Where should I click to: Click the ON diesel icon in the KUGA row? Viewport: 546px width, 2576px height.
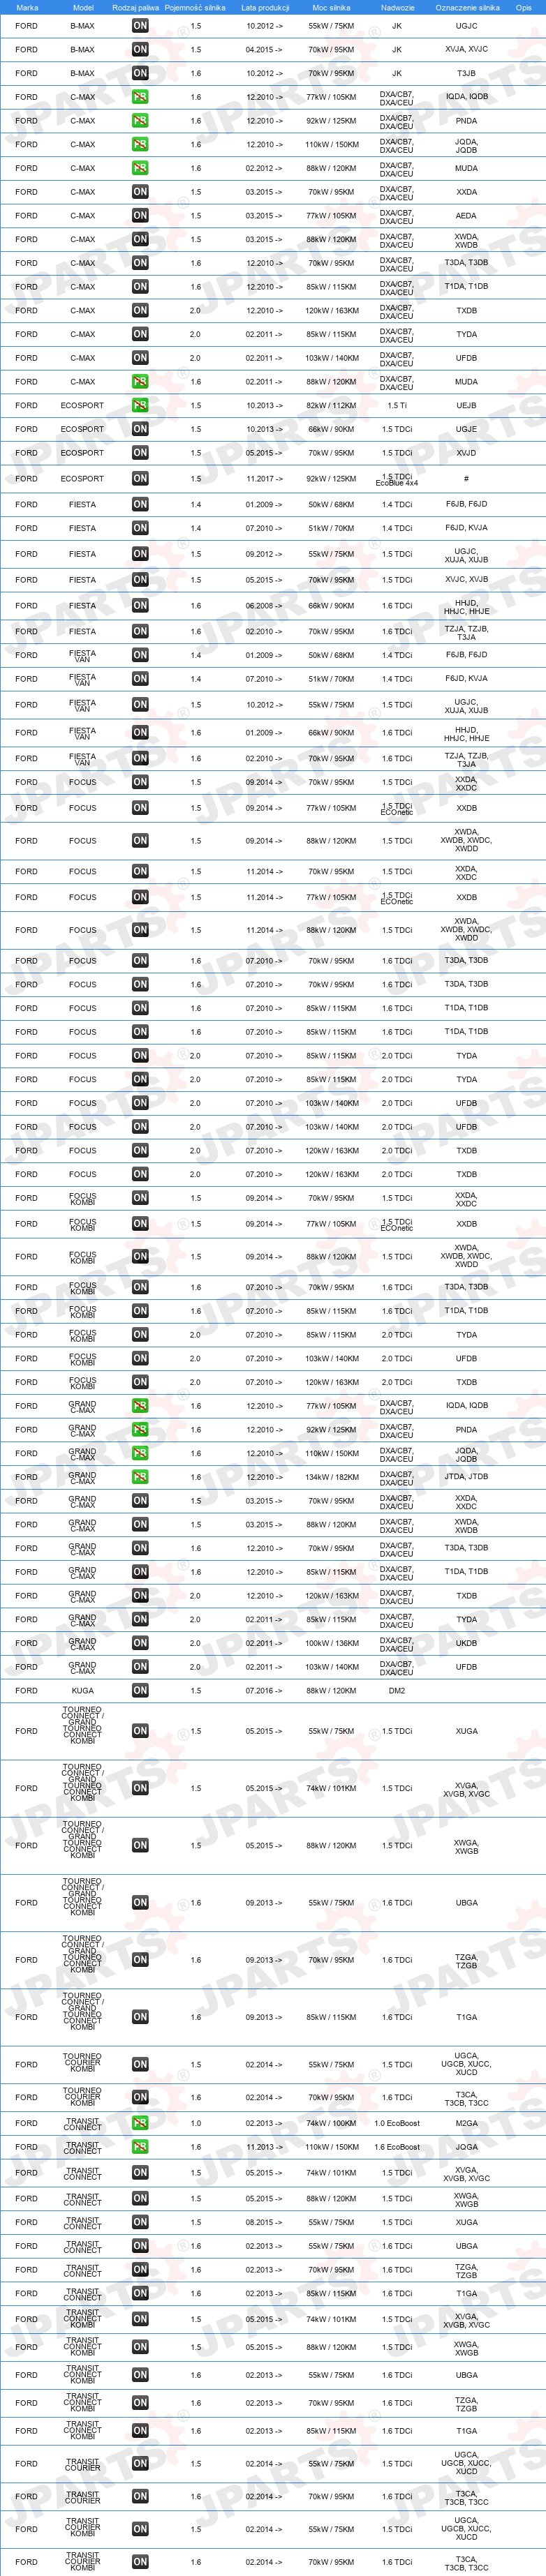click(140, 1690)
